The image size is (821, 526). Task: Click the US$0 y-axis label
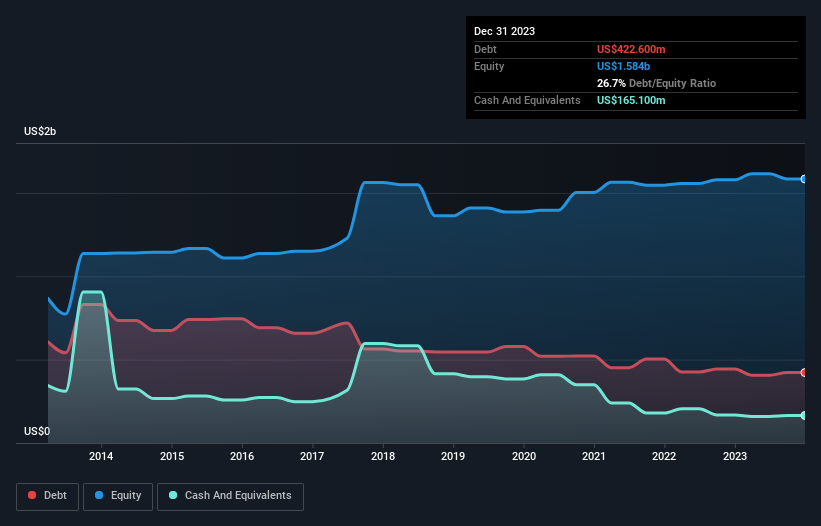pos(37,431)
